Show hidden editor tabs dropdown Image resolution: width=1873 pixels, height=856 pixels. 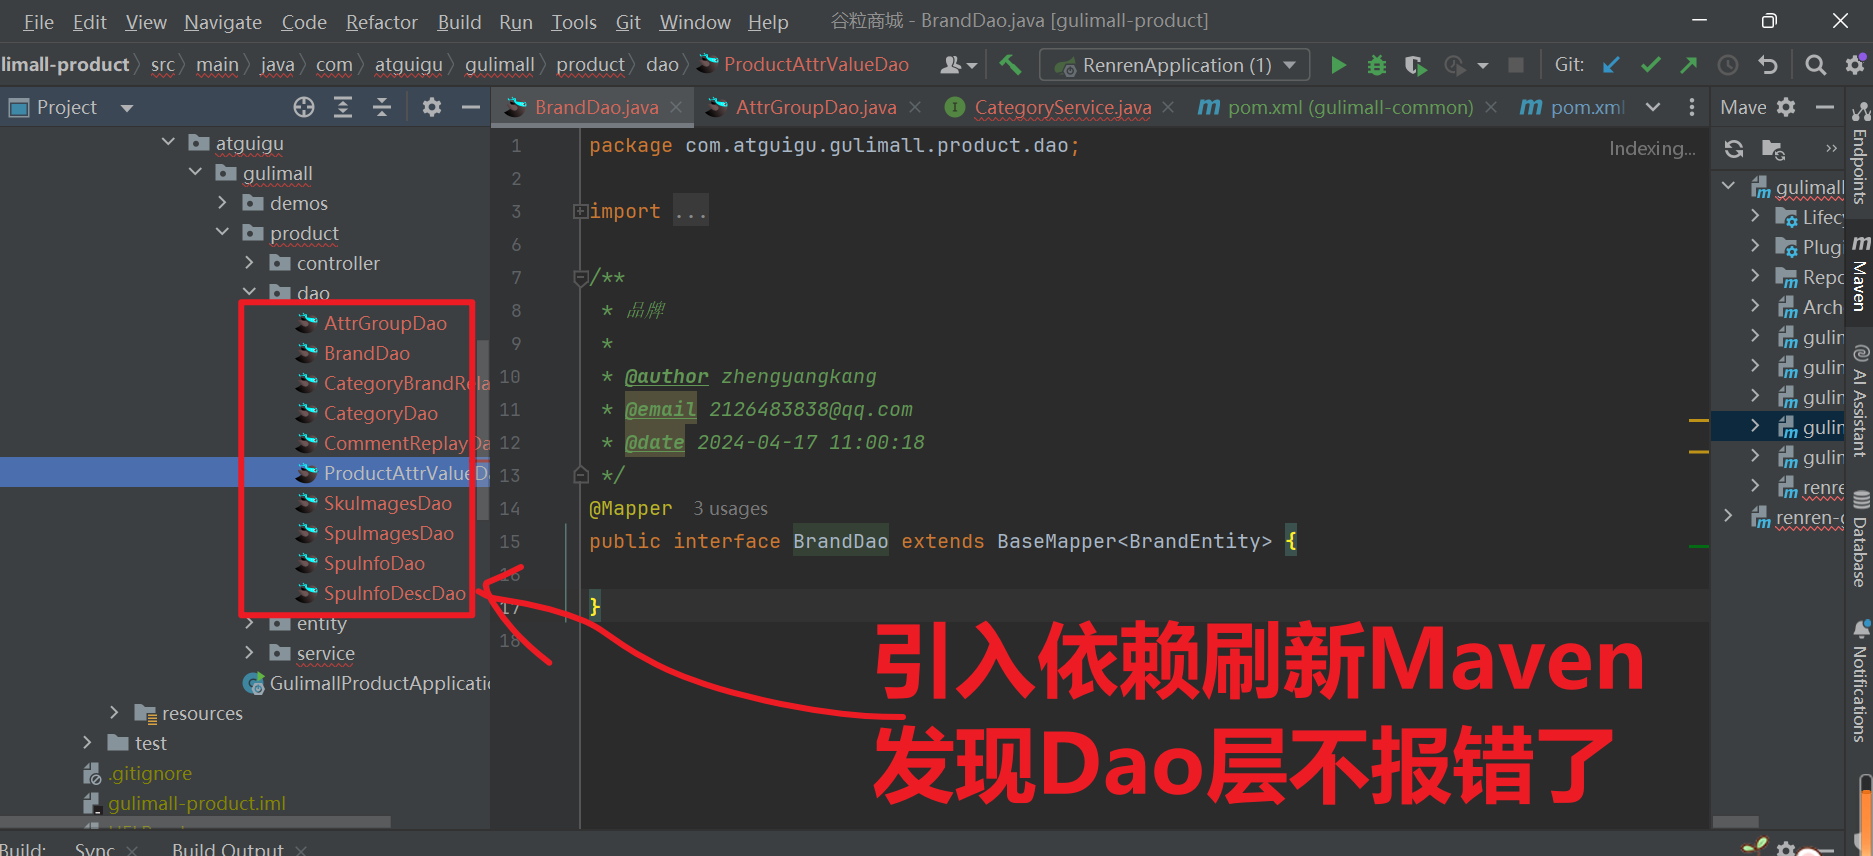tap(1653, 107)
